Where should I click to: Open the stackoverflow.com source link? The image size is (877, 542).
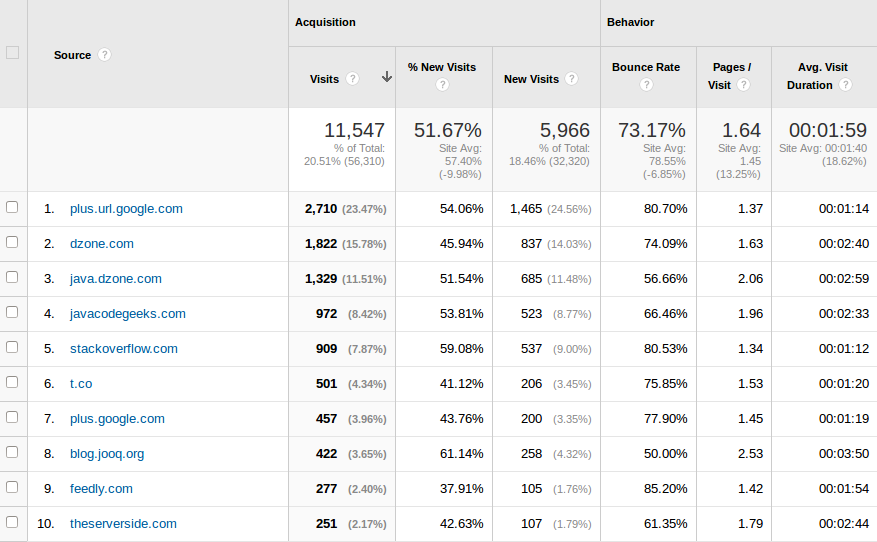(124, 348)
